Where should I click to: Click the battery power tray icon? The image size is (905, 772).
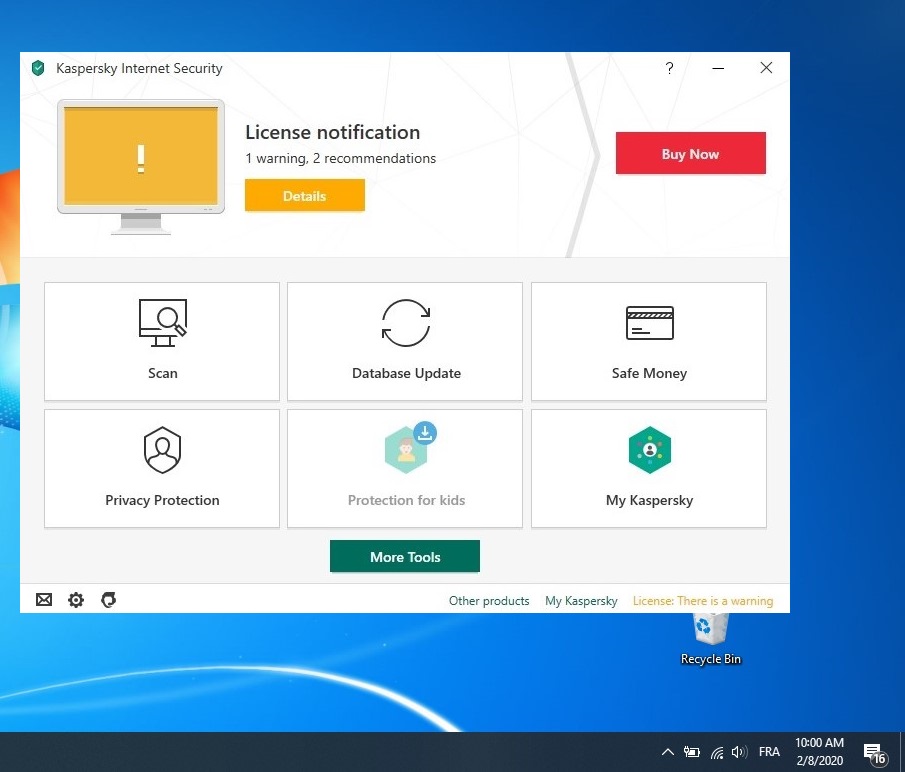[691, 752]
